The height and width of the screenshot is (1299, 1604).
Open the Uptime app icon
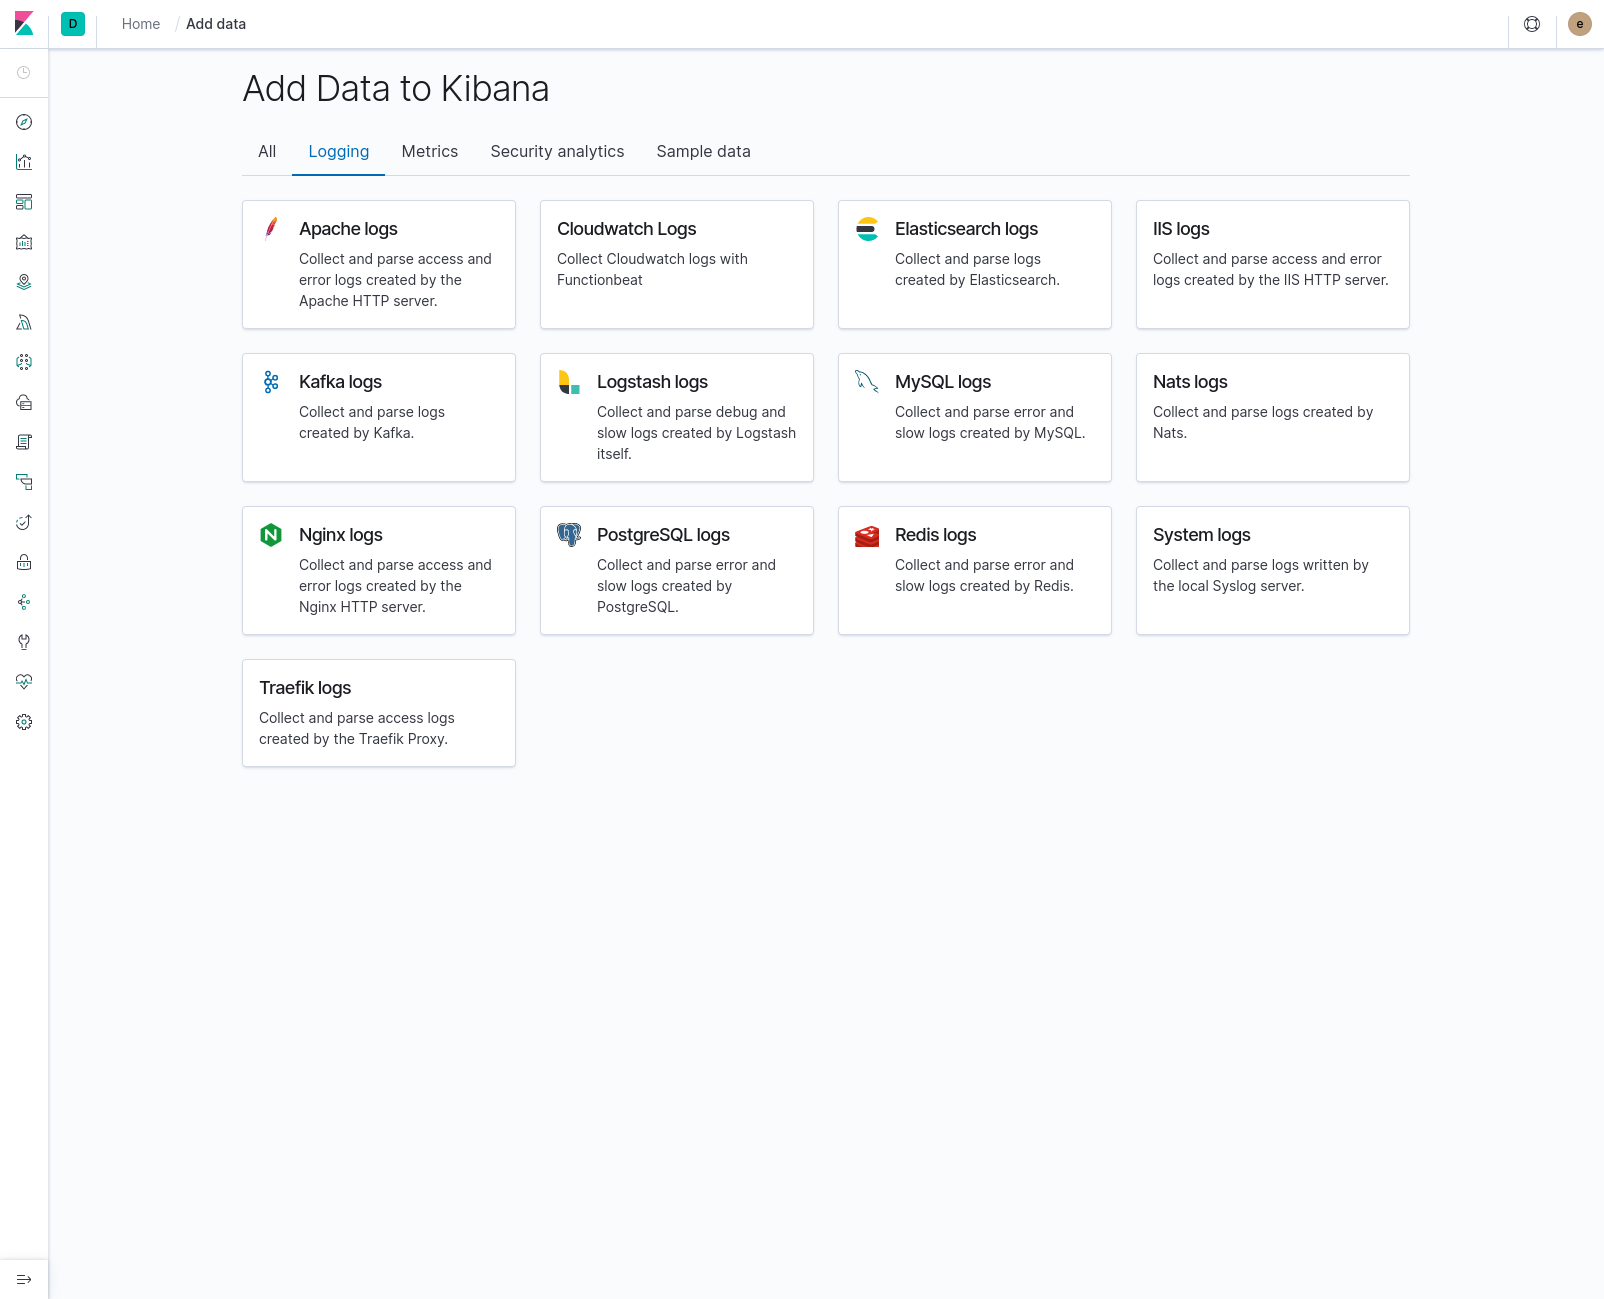pos(24,522)
